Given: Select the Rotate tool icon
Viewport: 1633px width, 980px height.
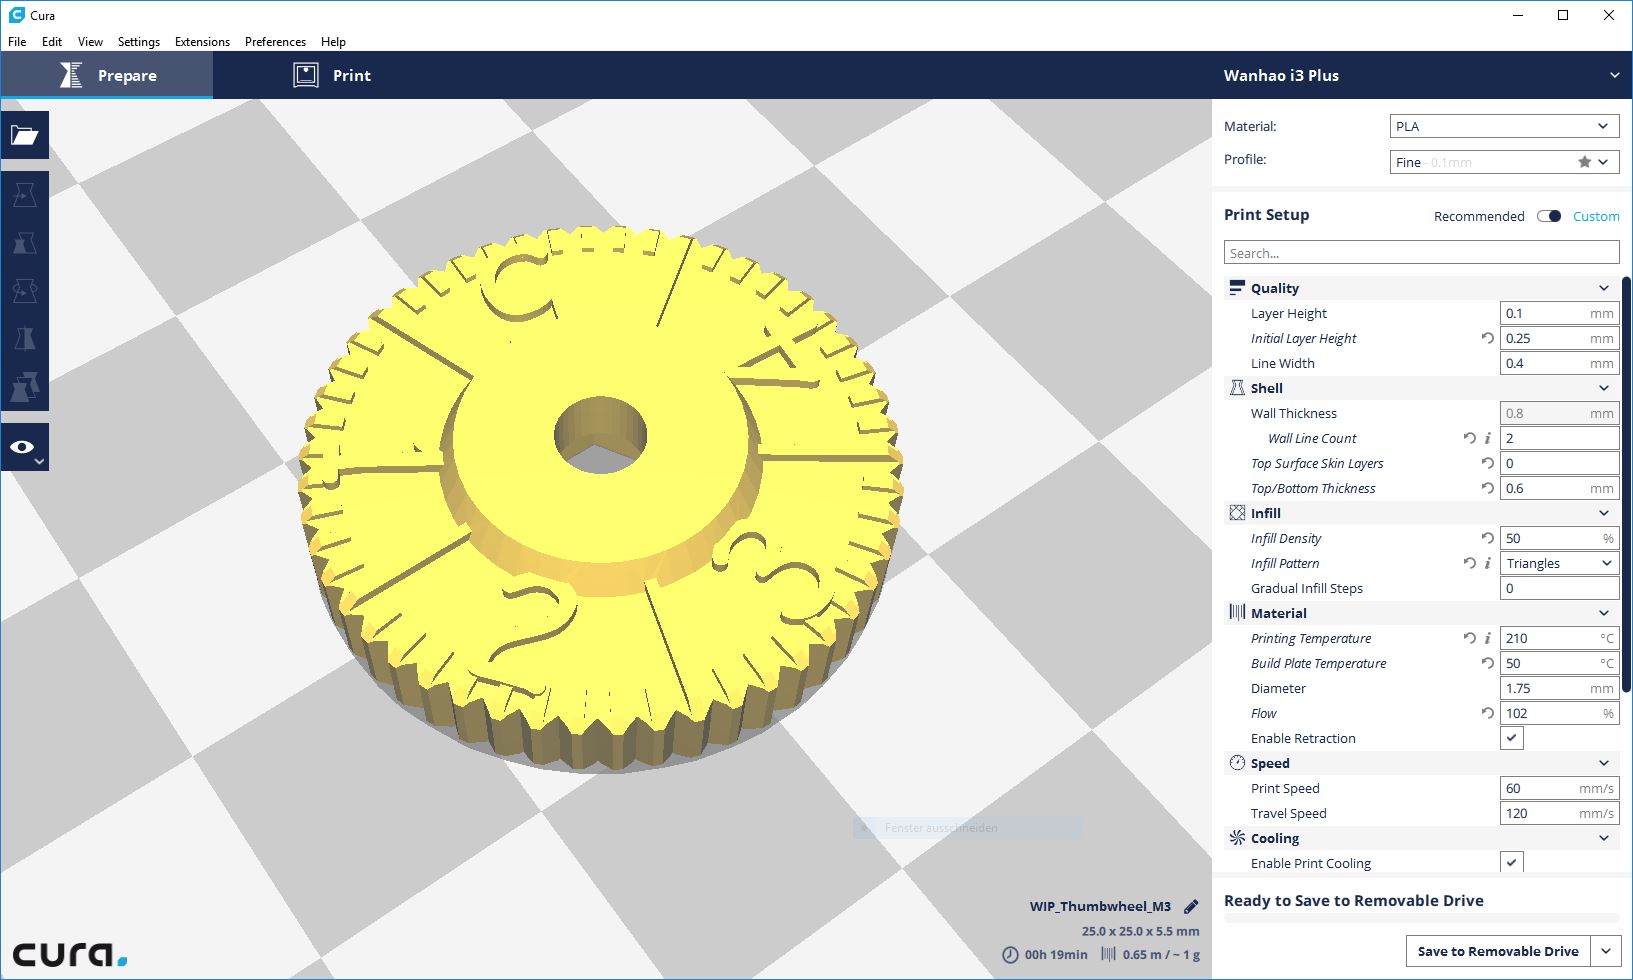Looking at the screenshot, I should click(25, 291).
